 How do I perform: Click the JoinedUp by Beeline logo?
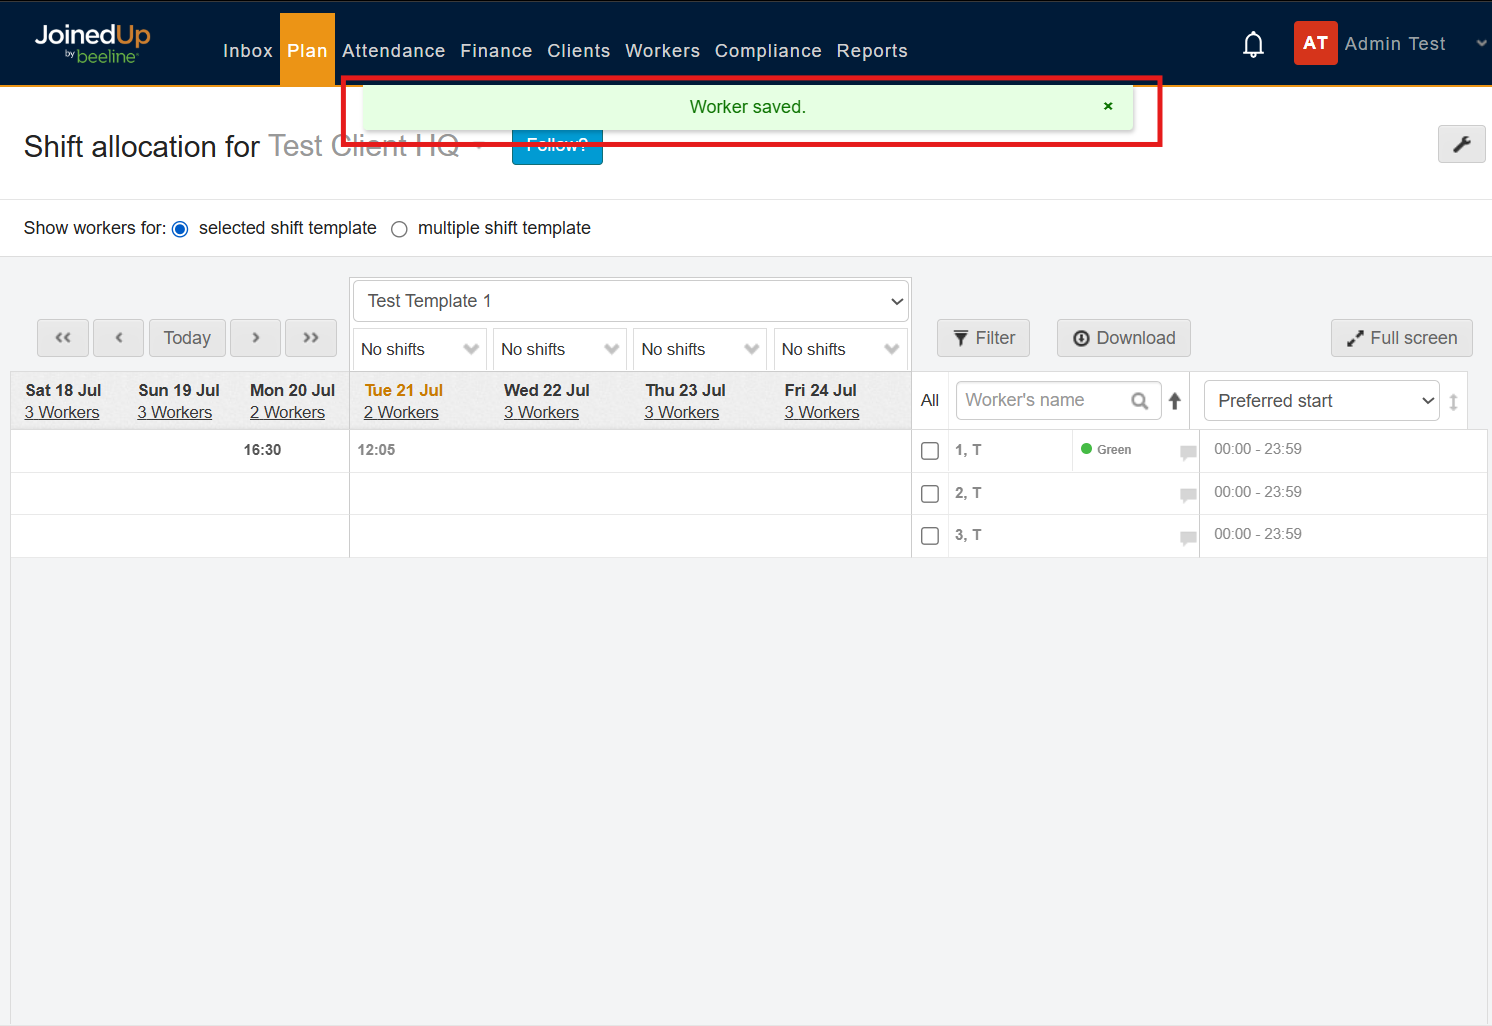coord(93,43)
